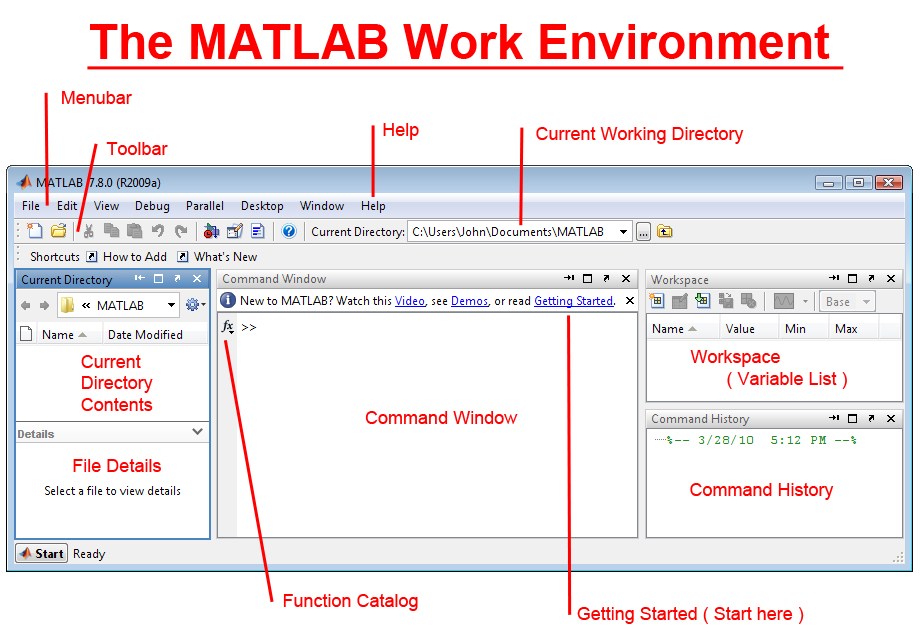Maximize the Current Directory panel
This screenshot has width=920, height=633.
tap(158, 279)
